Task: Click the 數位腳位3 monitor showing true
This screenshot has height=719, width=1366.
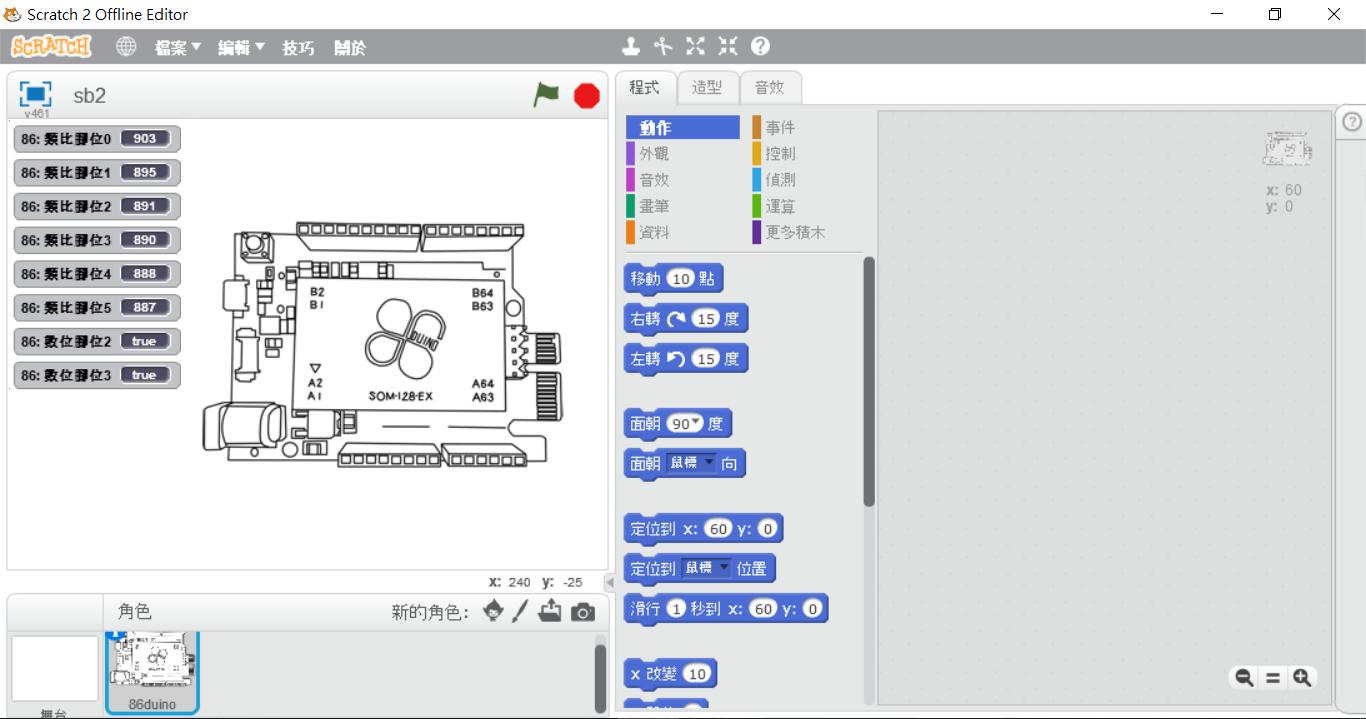Action: [x=97, y=375]
